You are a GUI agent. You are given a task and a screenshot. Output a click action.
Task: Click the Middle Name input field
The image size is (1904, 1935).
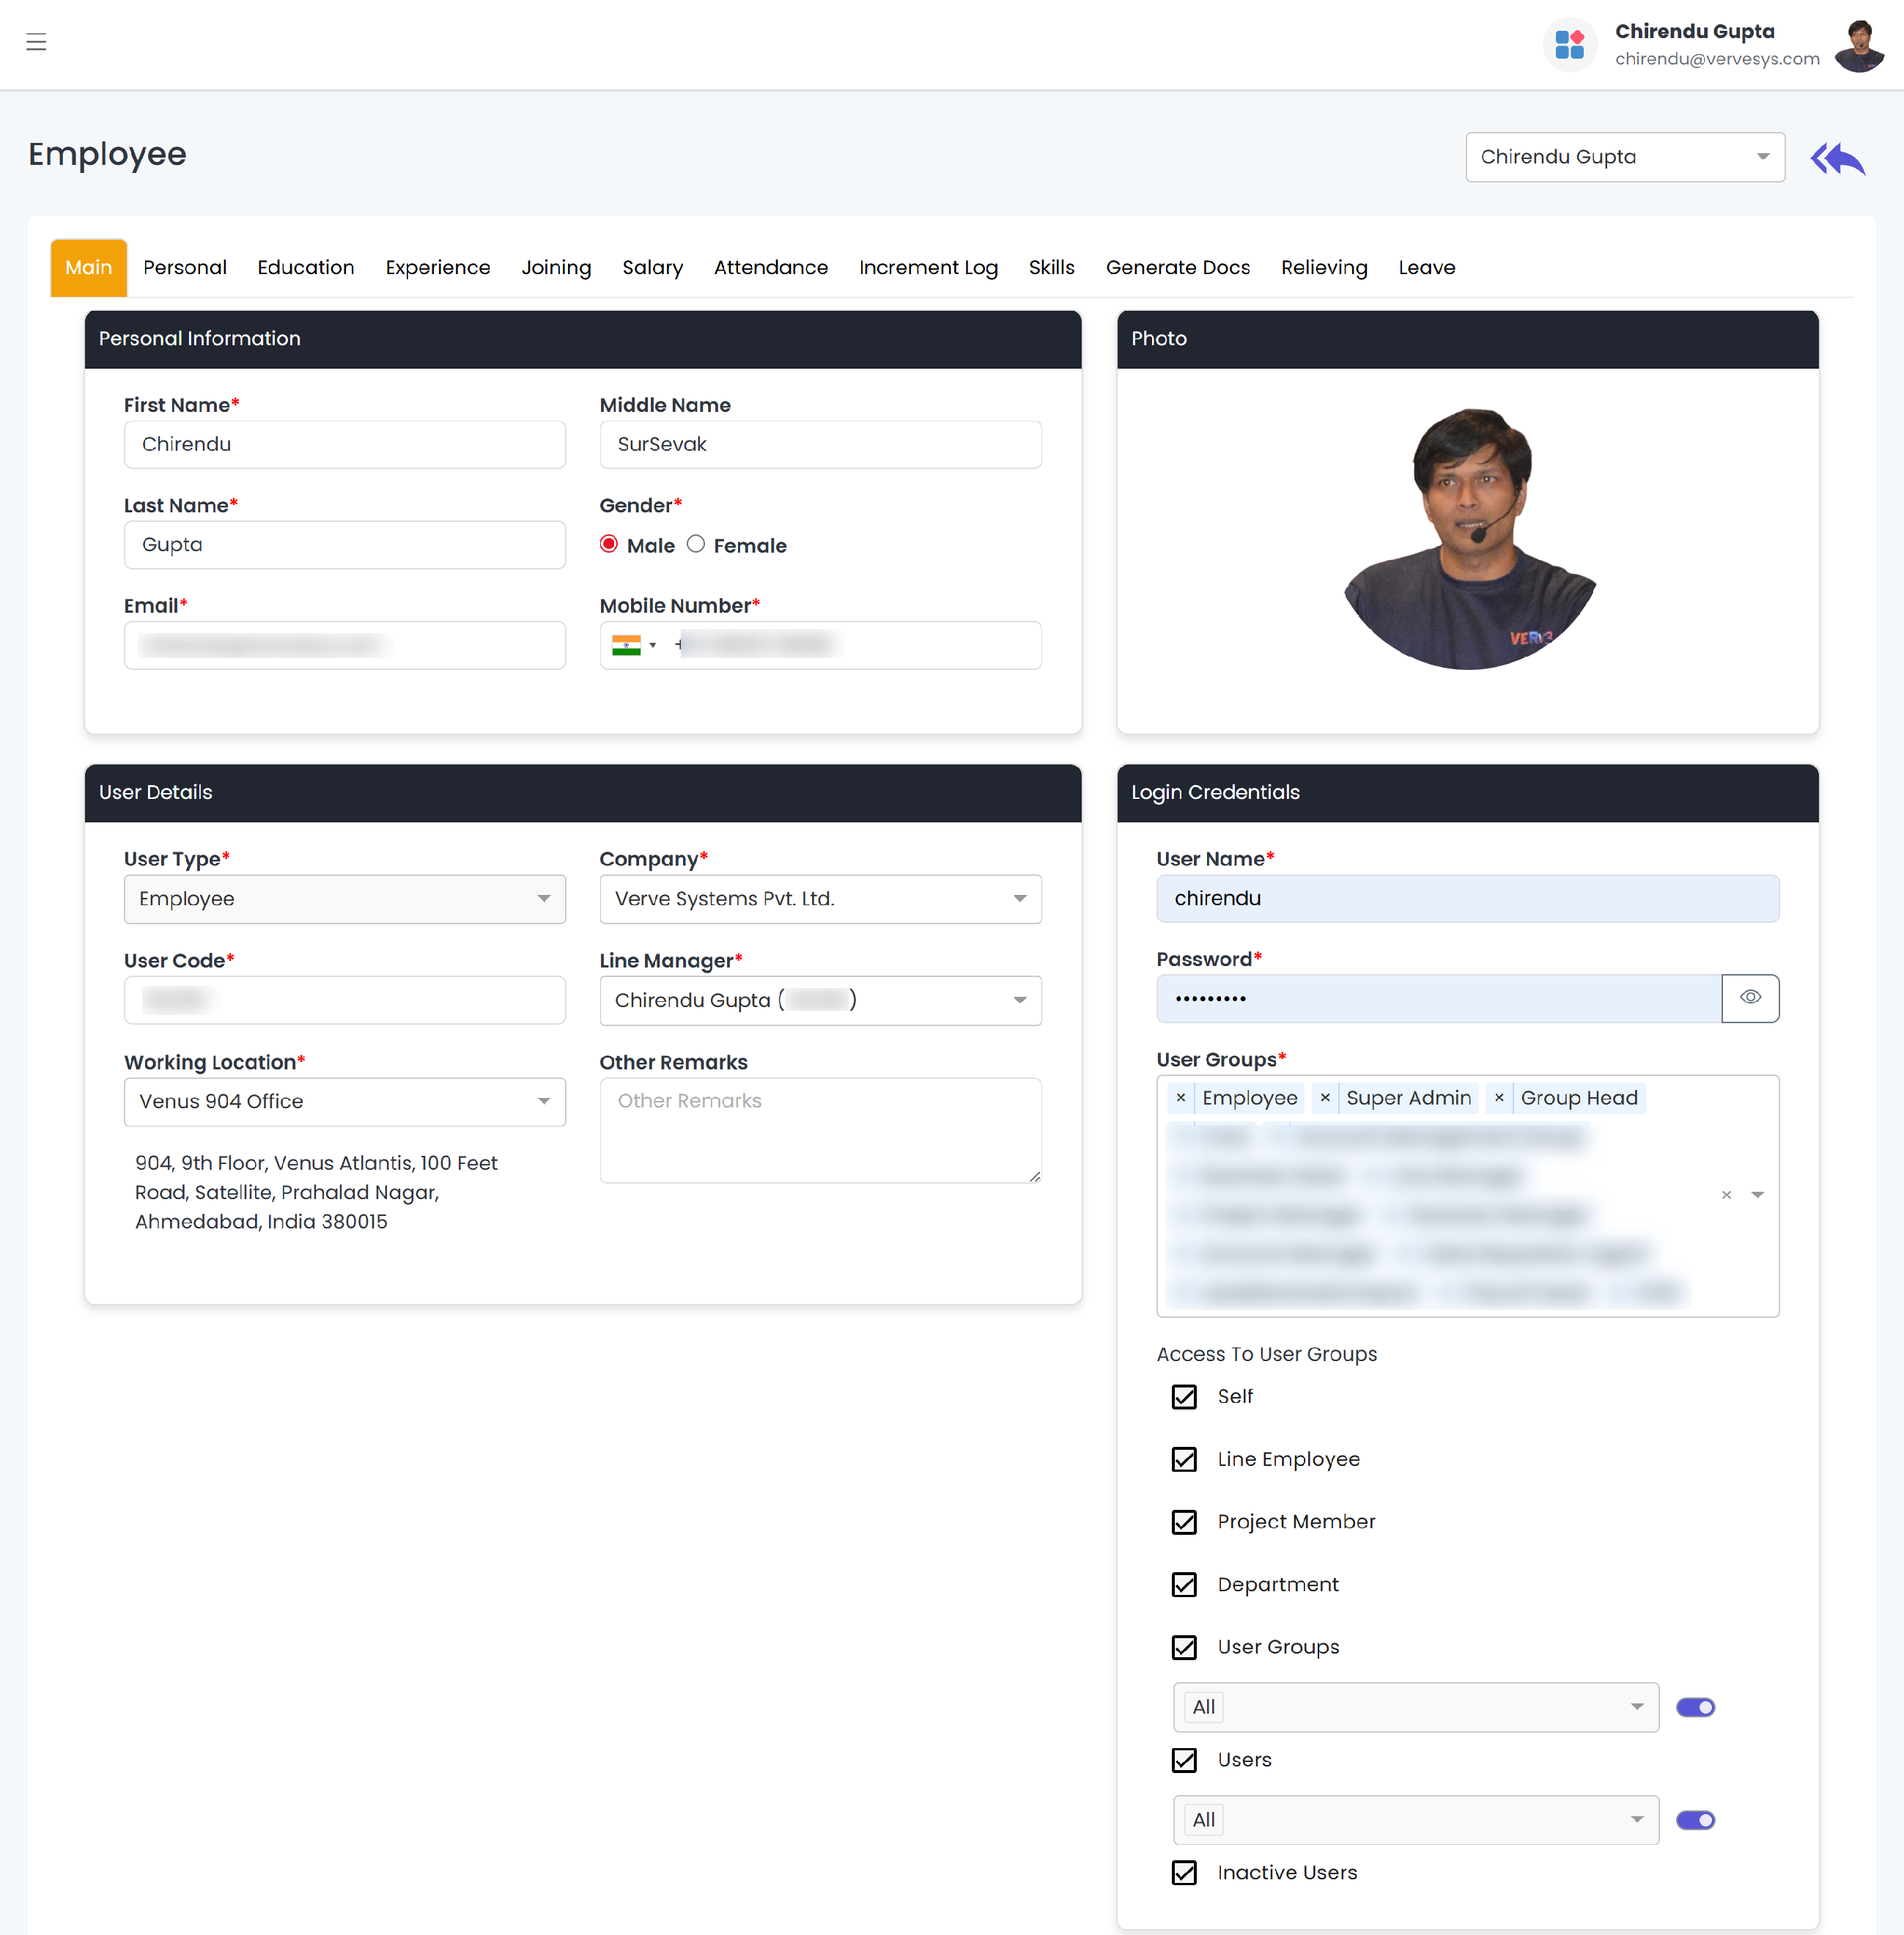click(820, 444)
